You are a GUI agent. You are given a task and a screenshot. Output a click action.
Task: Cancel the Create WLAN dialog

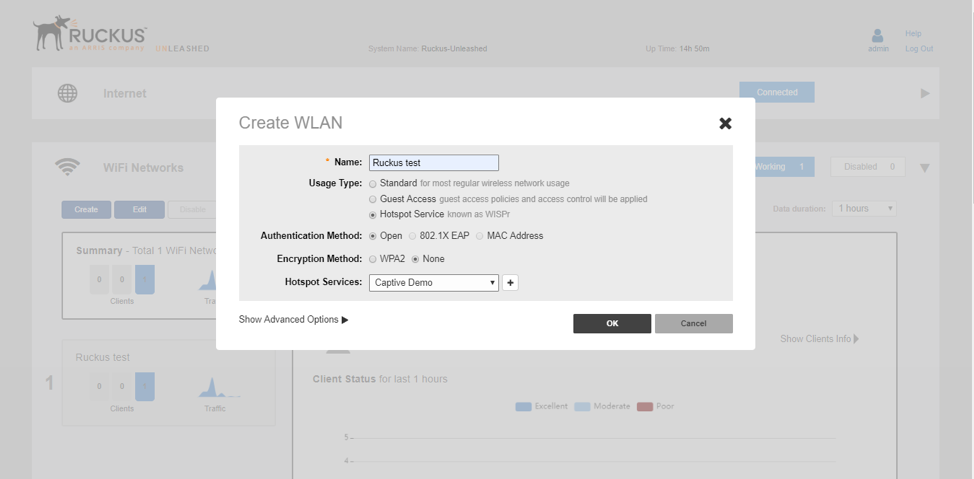point(693,323)
